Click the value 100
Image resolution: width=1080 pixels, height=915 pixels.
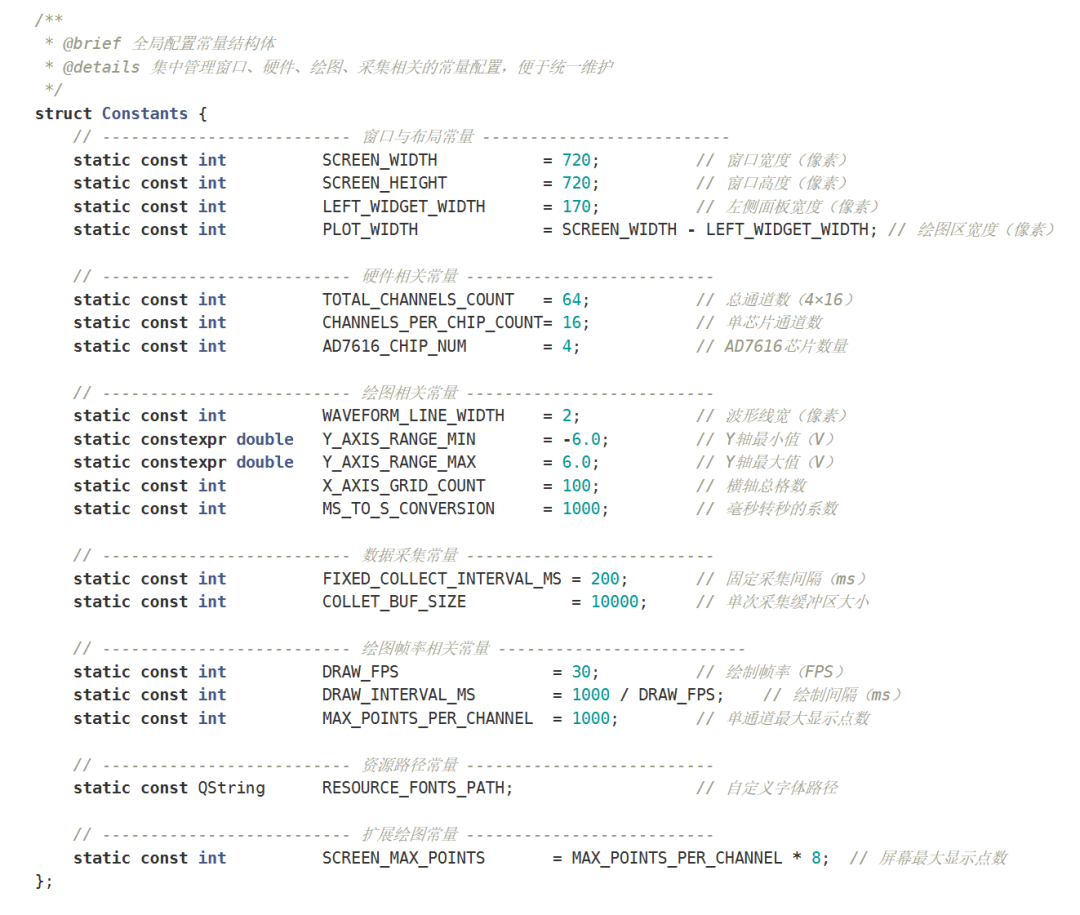coord(576,486)
